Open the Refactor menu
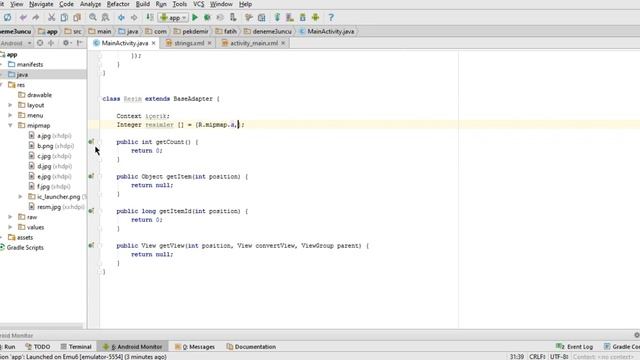Screen dimensions: 640x360 118,4
